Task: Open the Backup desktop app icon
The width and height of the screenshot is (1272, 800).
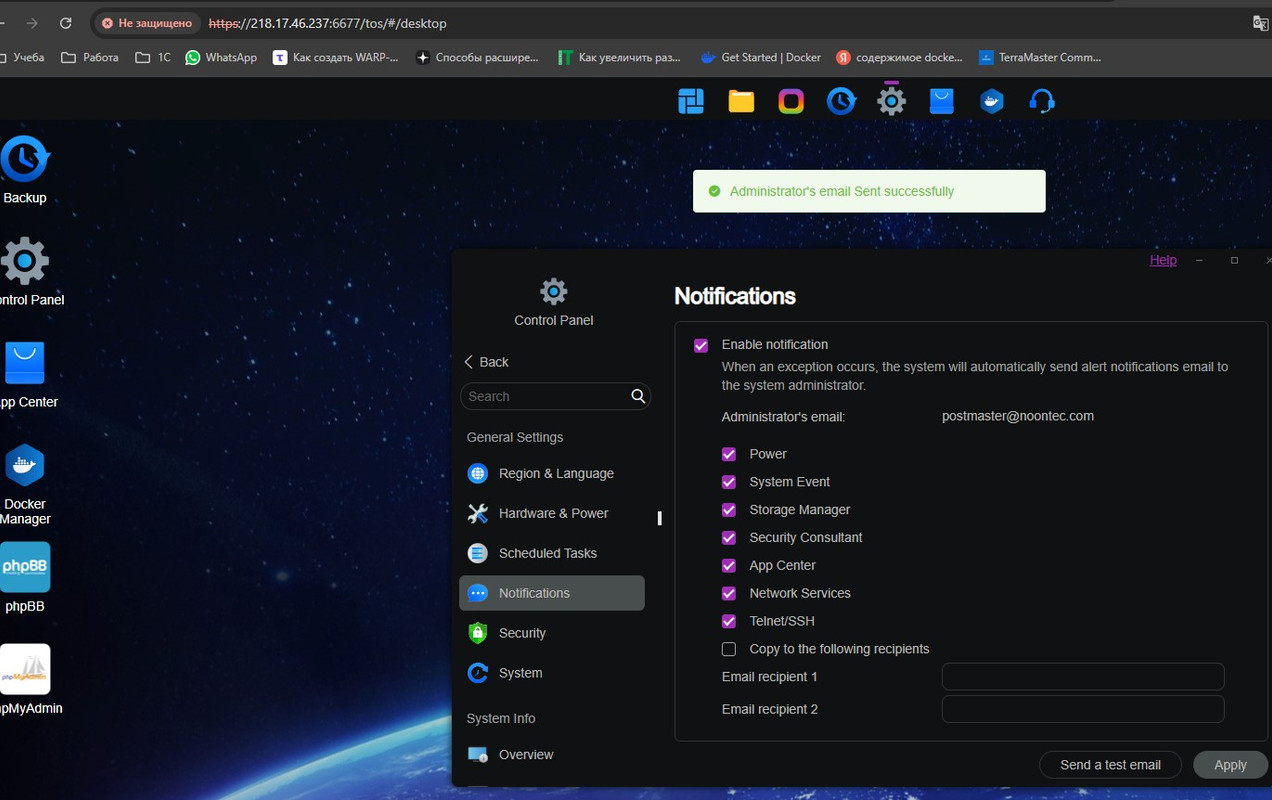Action: click(25, 159)
